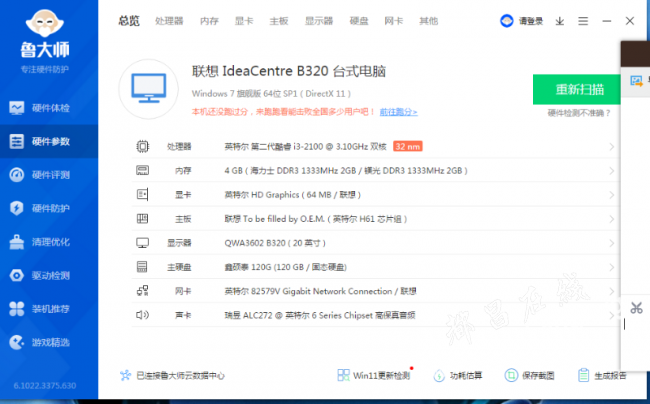Click 4 GB DDR3 1333MHz memory text
The image size is (650, 404).
pos(346,171)
